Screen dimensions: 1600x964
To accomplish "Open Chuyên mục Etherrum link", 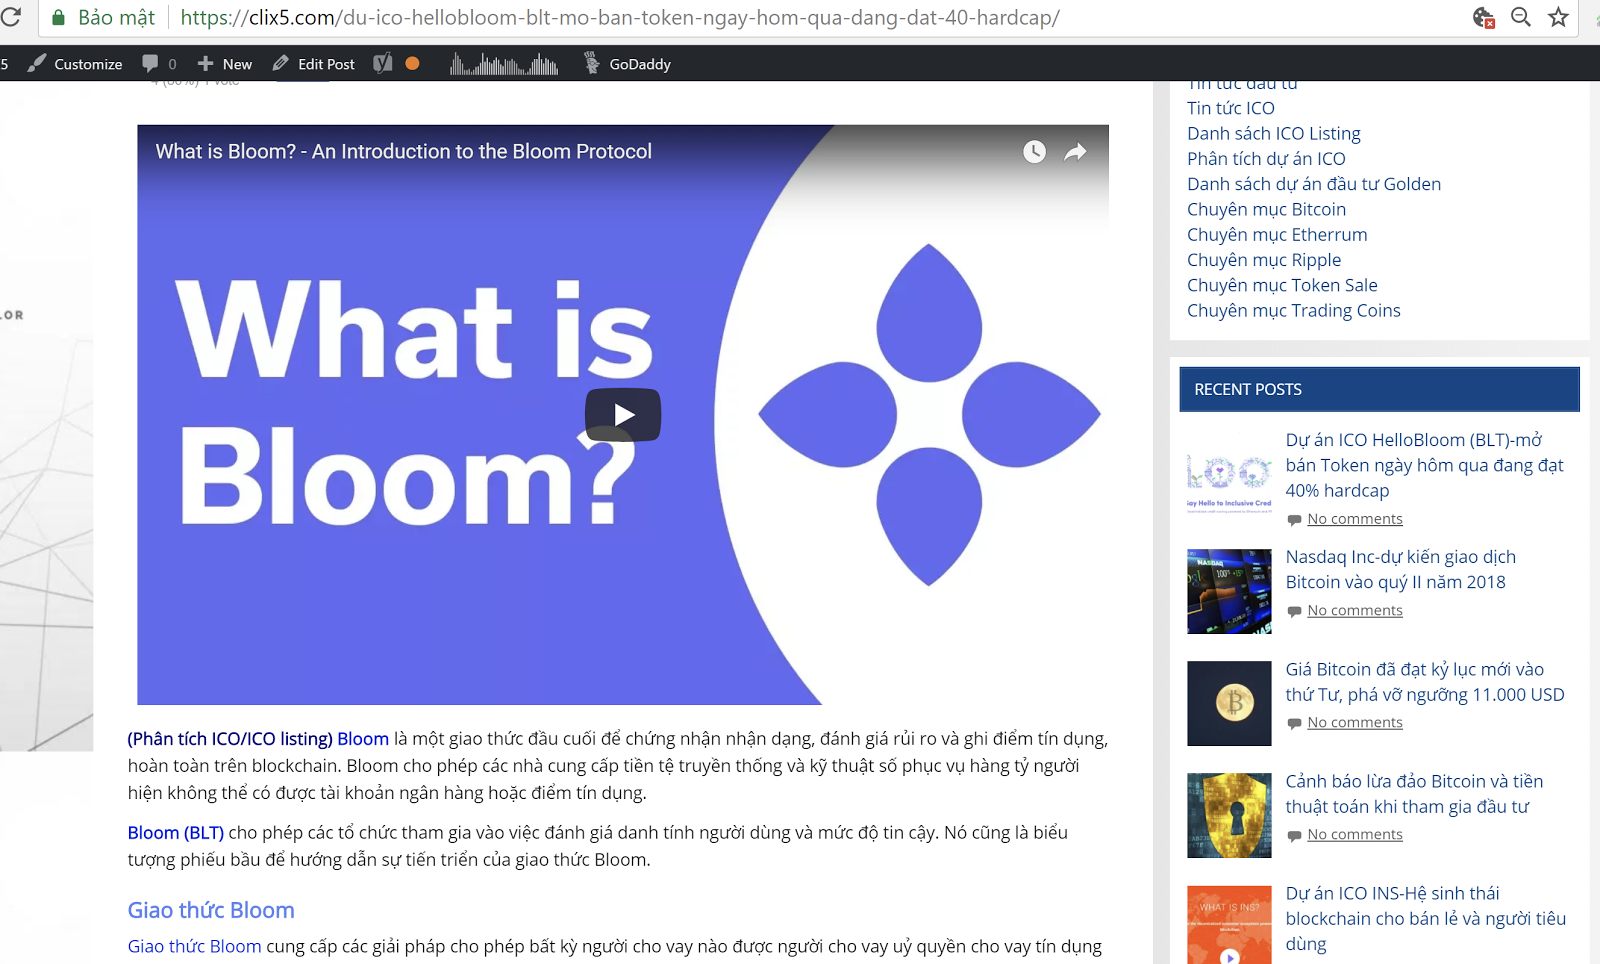I will tap(1276, 234).
